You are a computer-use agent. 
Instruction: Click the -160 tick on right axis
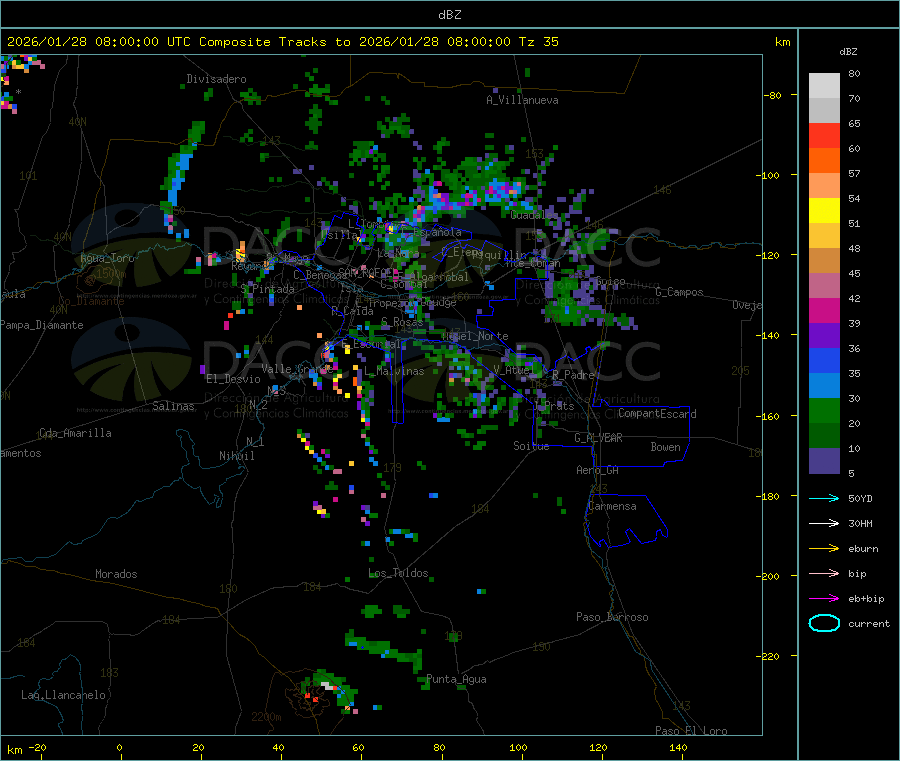point(769,416)
